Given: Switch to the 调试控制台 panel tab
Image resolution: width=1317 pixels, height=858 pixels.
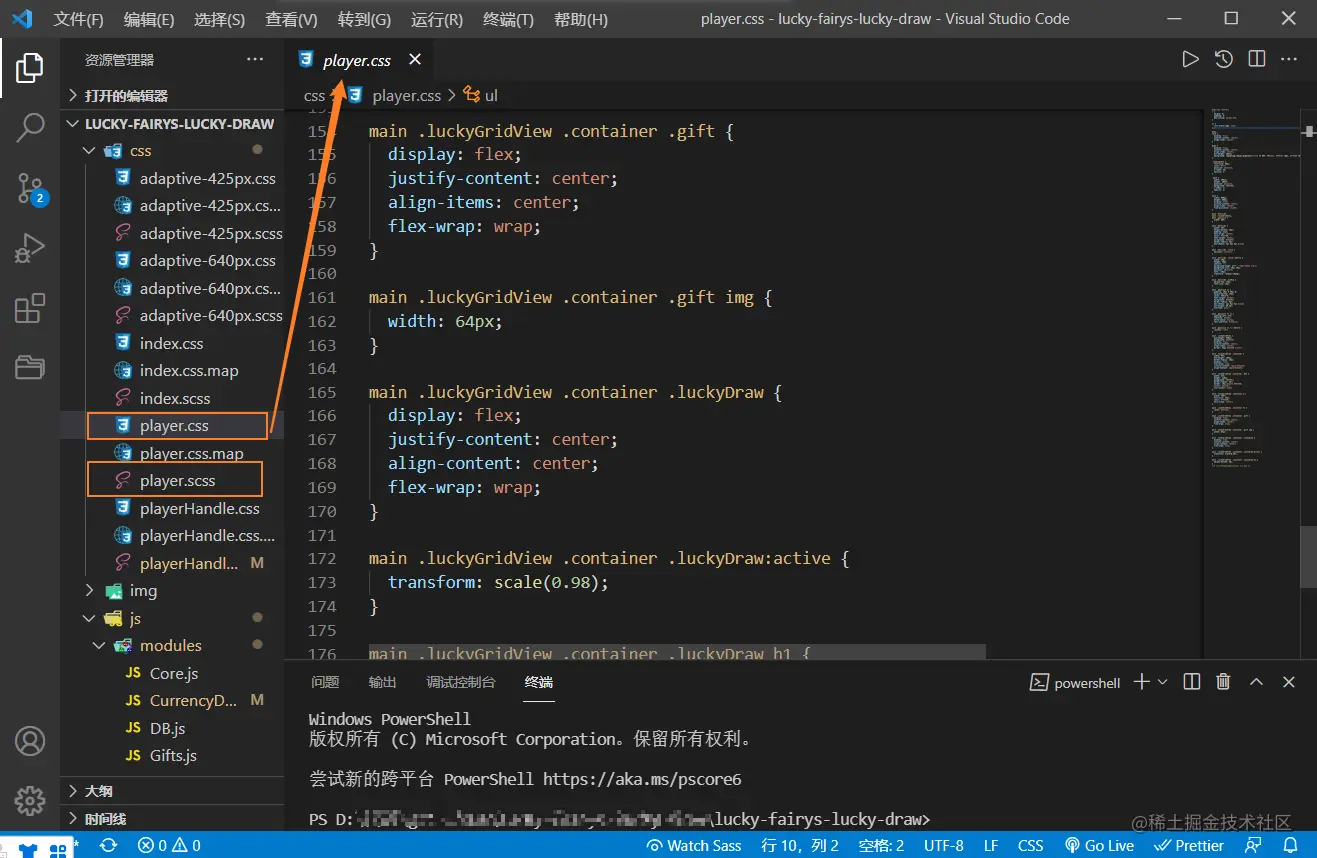Looking at the screenshot, I should [x=461, y=682].
